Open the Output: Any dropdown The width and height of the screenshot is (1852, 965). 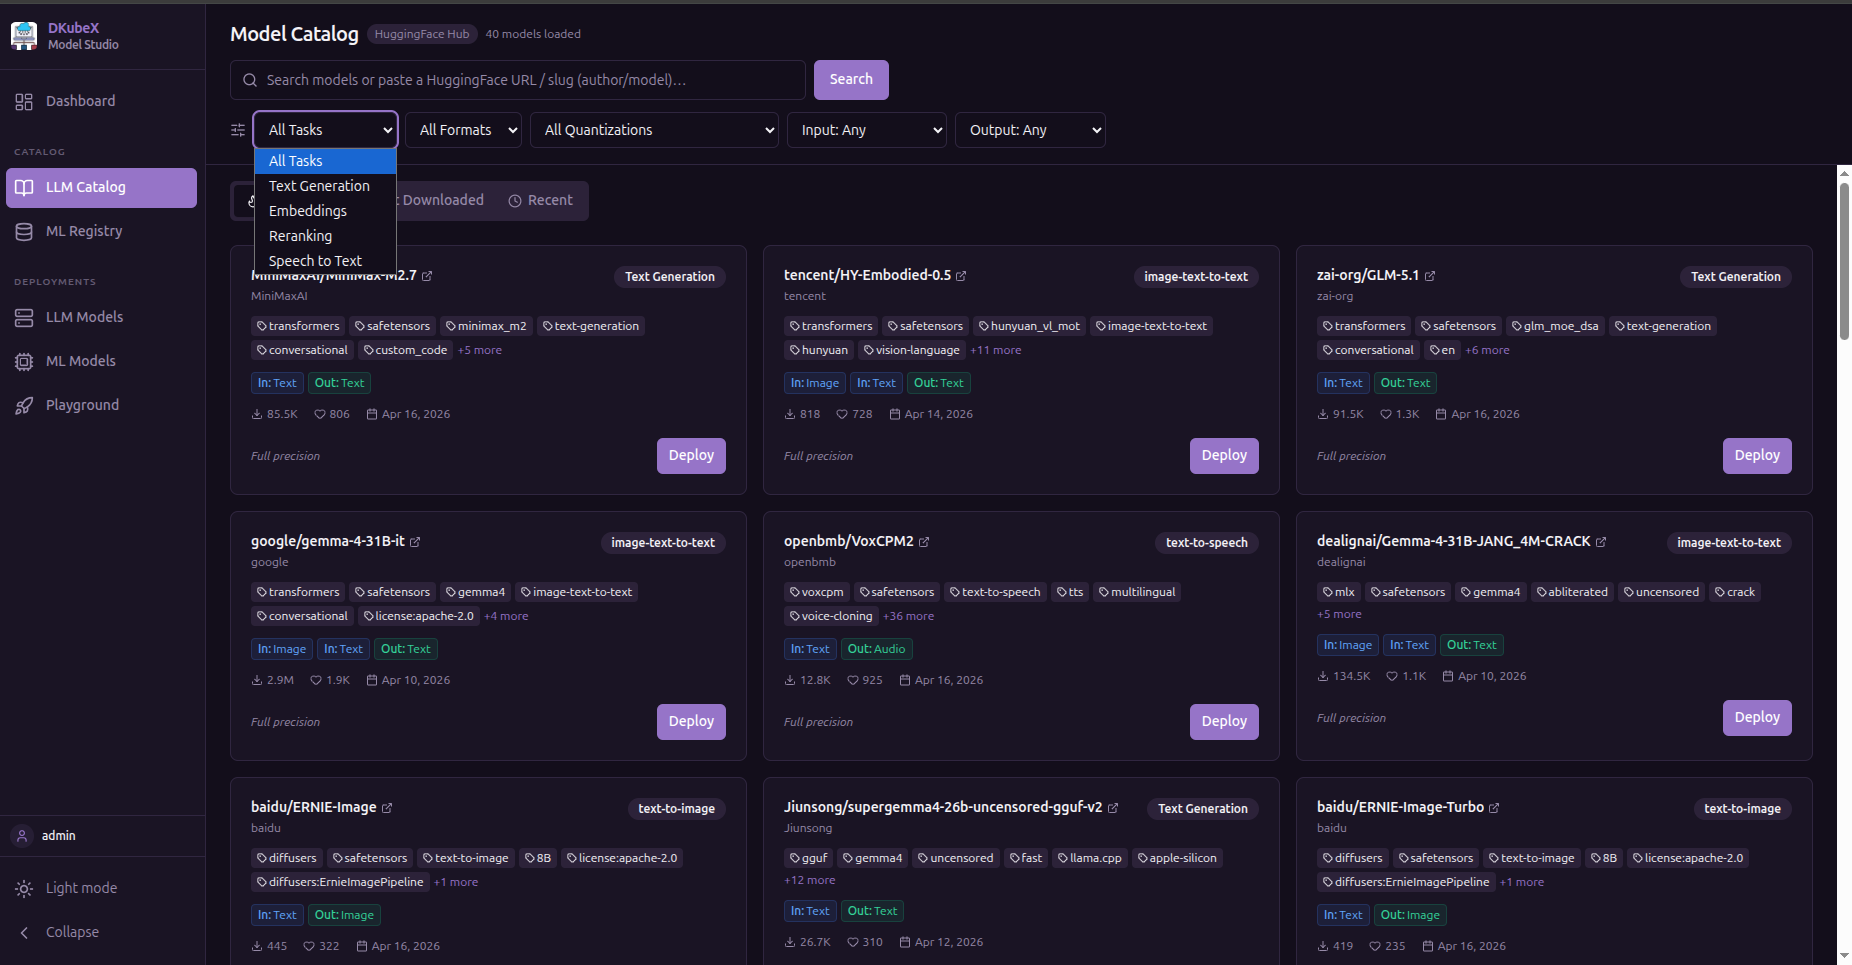pyautogui.click(x=1030, y=130)
